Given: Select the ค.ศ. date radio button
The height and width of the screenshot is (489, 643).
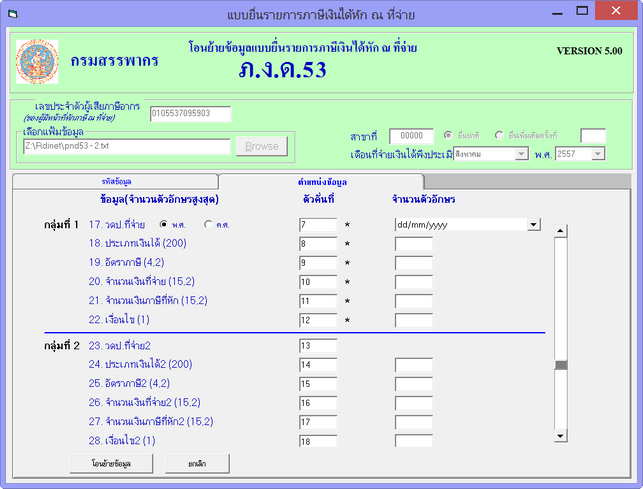Looking at the screenshot, I should point(208,224).
